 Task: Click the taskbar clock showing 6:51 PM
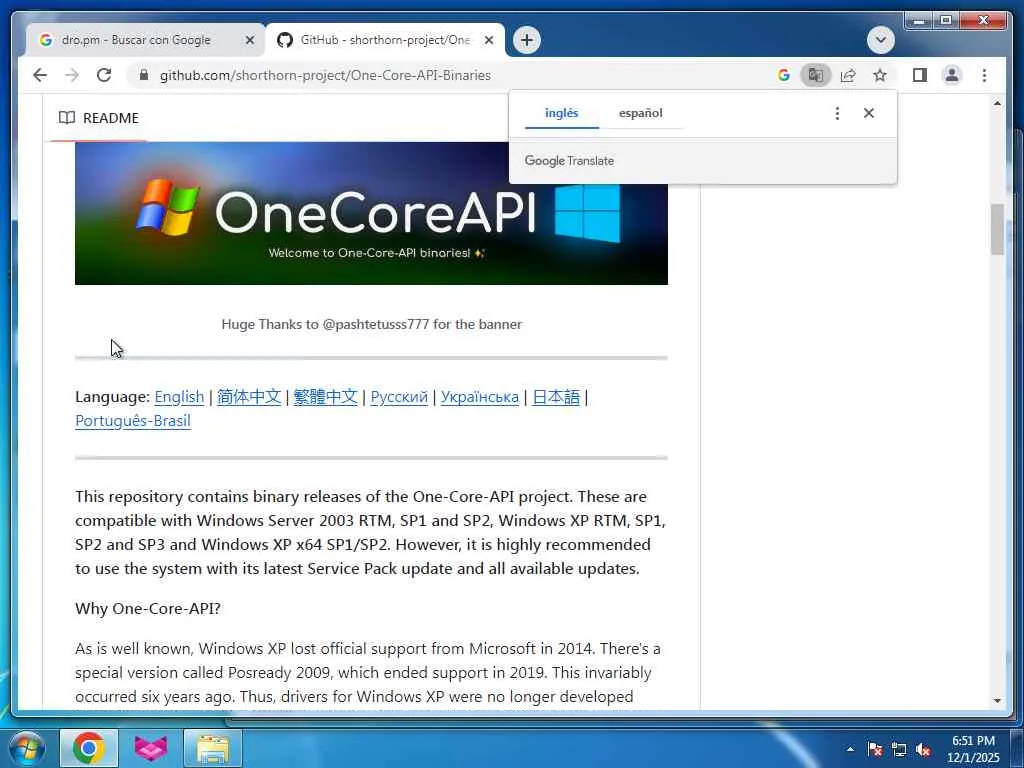pos(973,749)
